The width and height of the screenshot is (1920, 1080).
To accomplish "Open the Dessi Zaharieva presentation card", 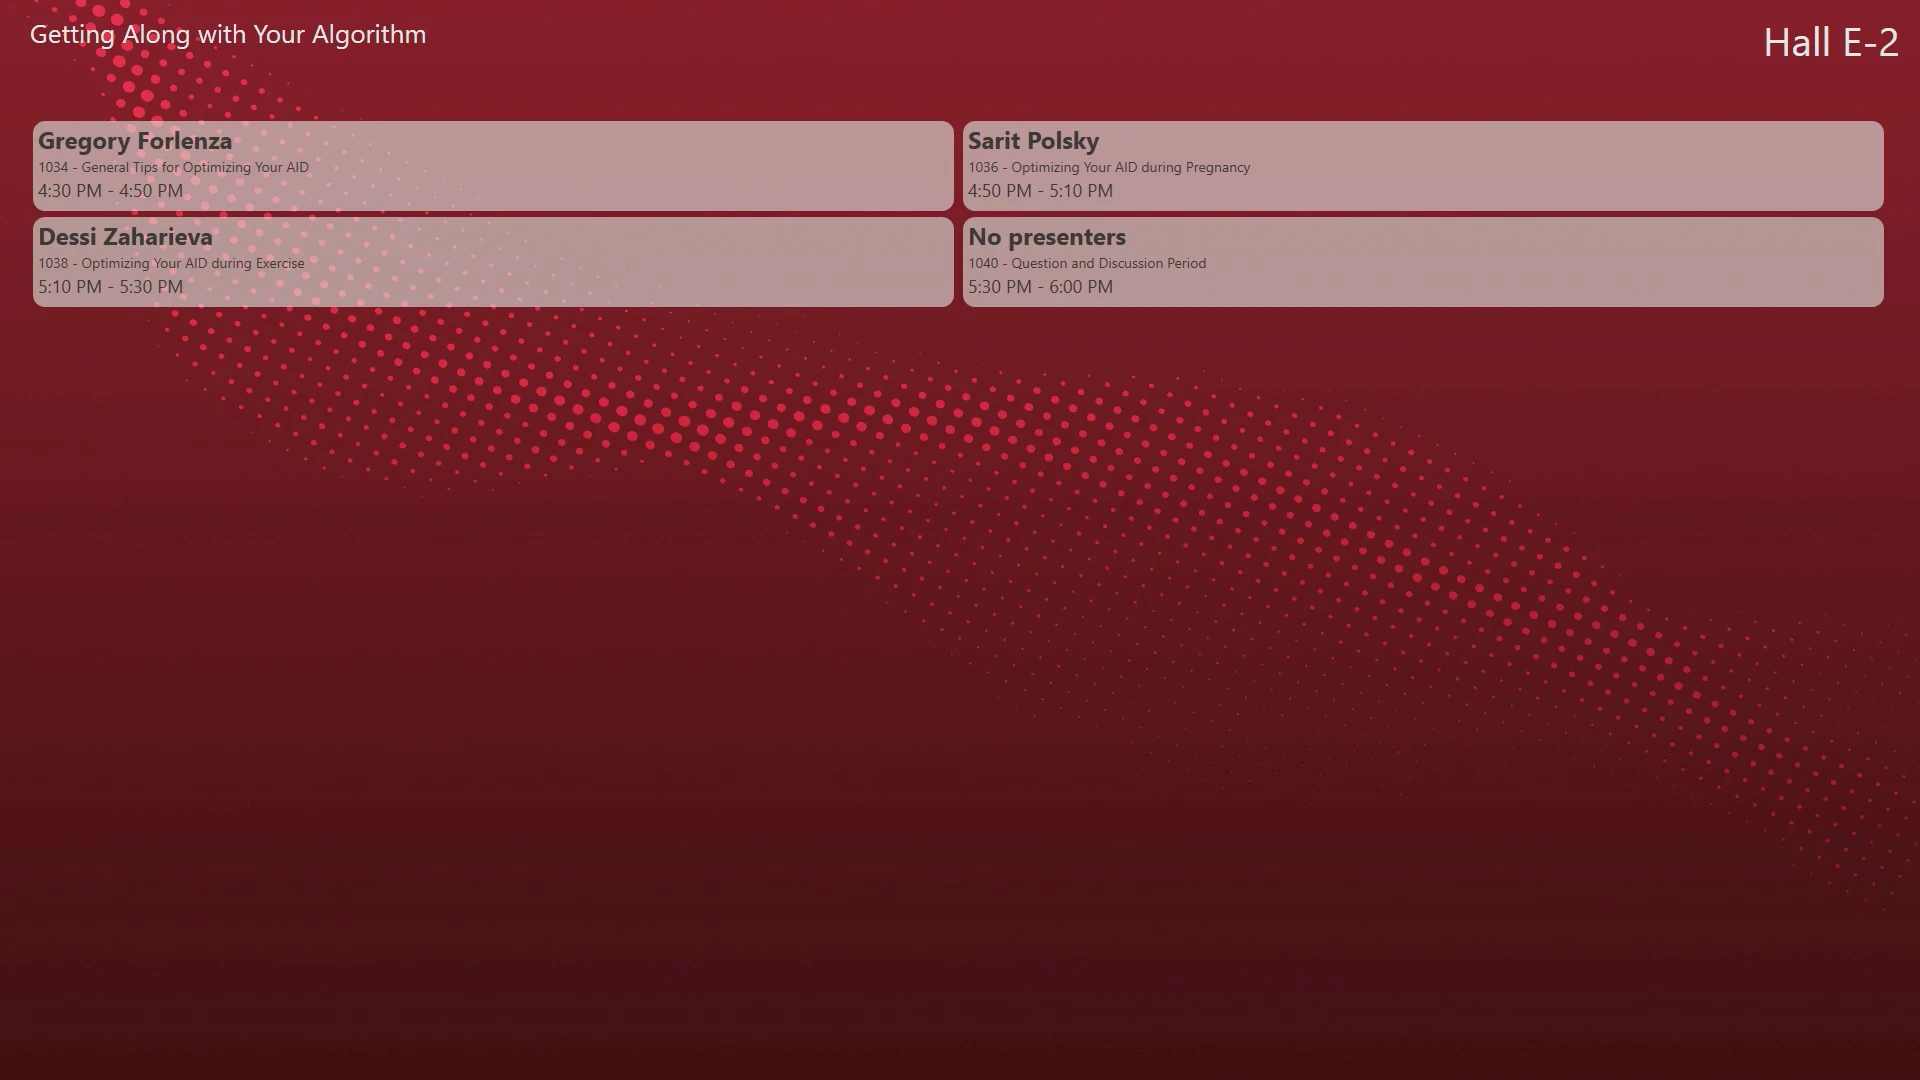I will (493, 262).
